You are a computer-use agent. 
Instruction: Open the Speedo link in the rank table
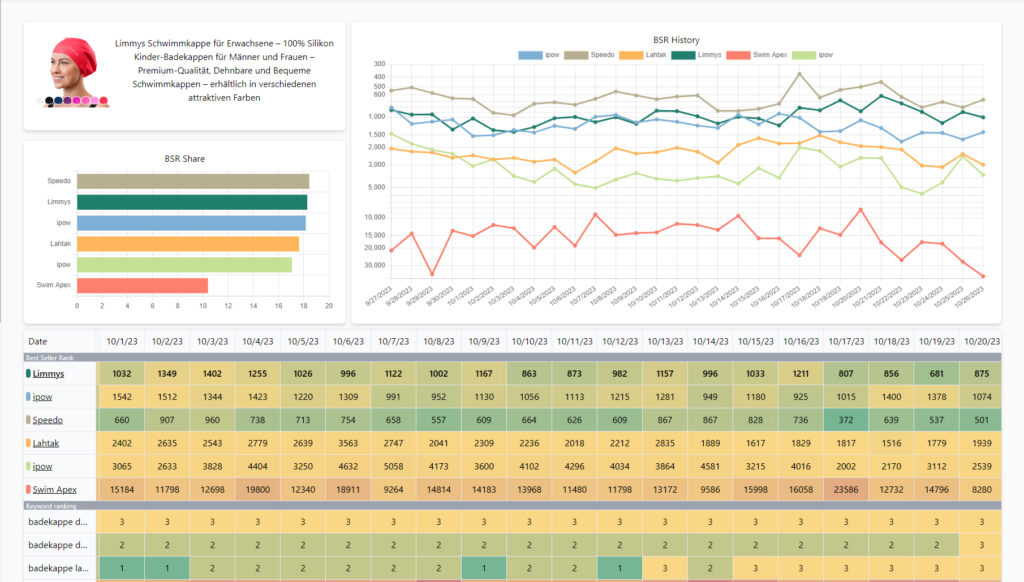pyautogui.click(x=48, y=420)
